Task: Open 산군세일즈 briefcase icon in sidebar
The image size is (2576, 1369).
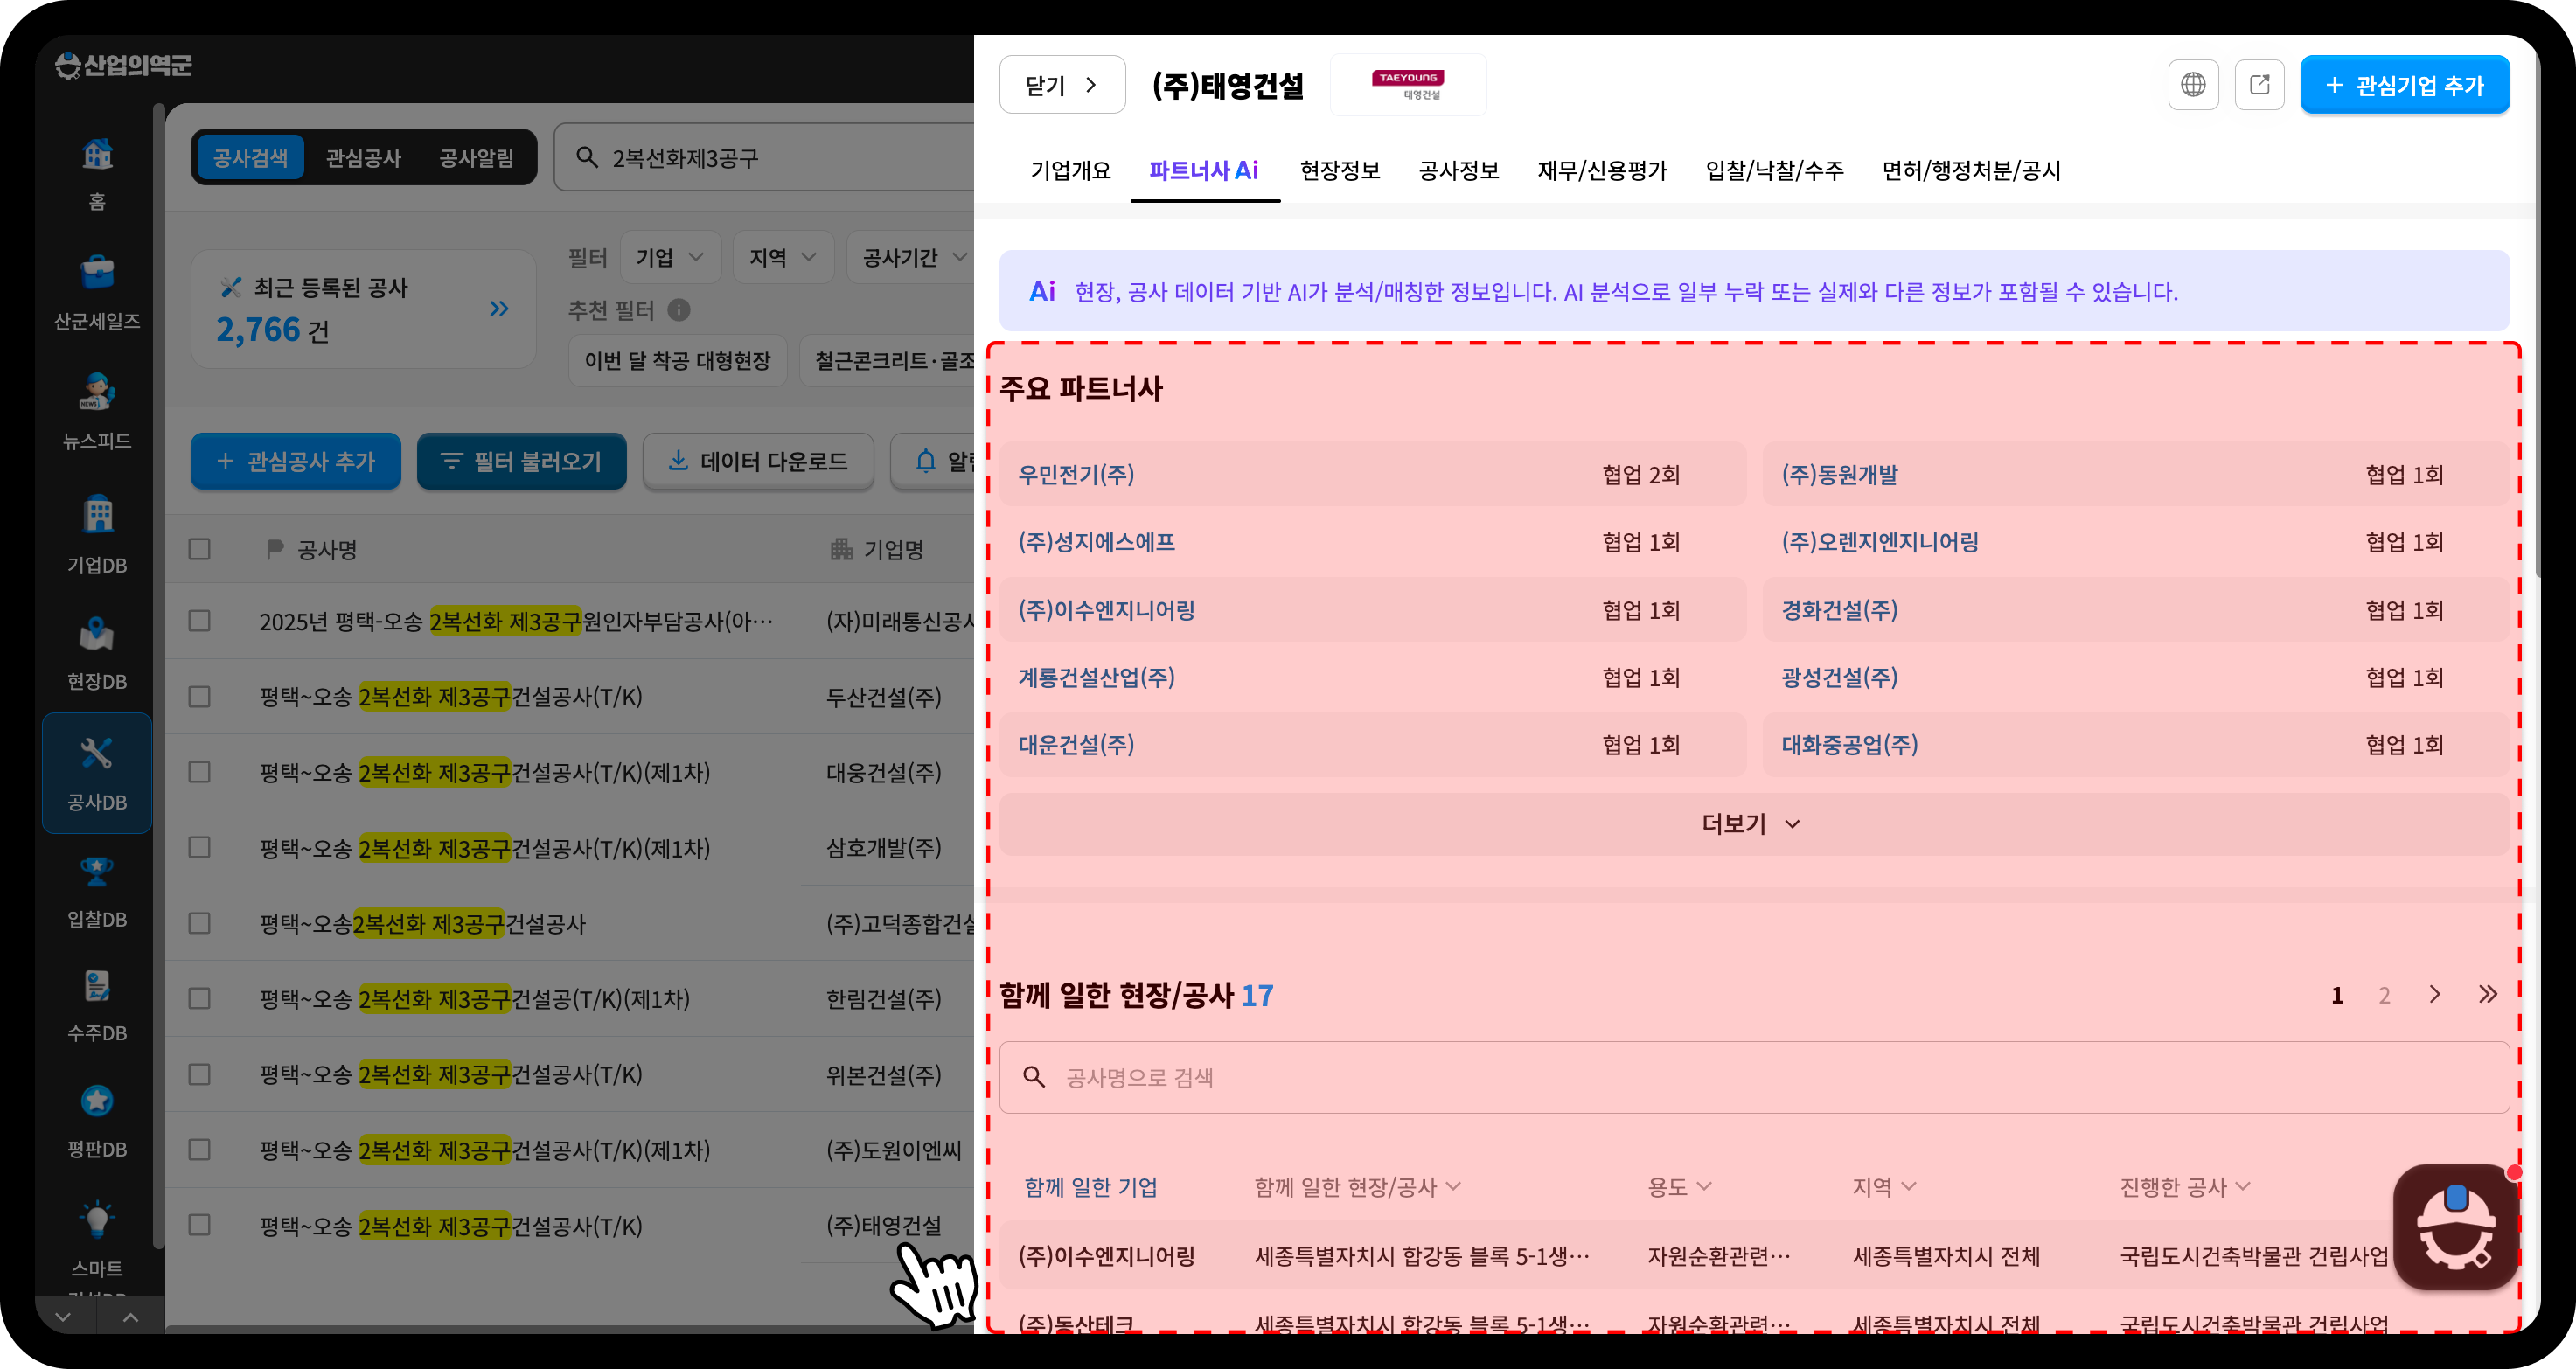Action: (97, 272)
